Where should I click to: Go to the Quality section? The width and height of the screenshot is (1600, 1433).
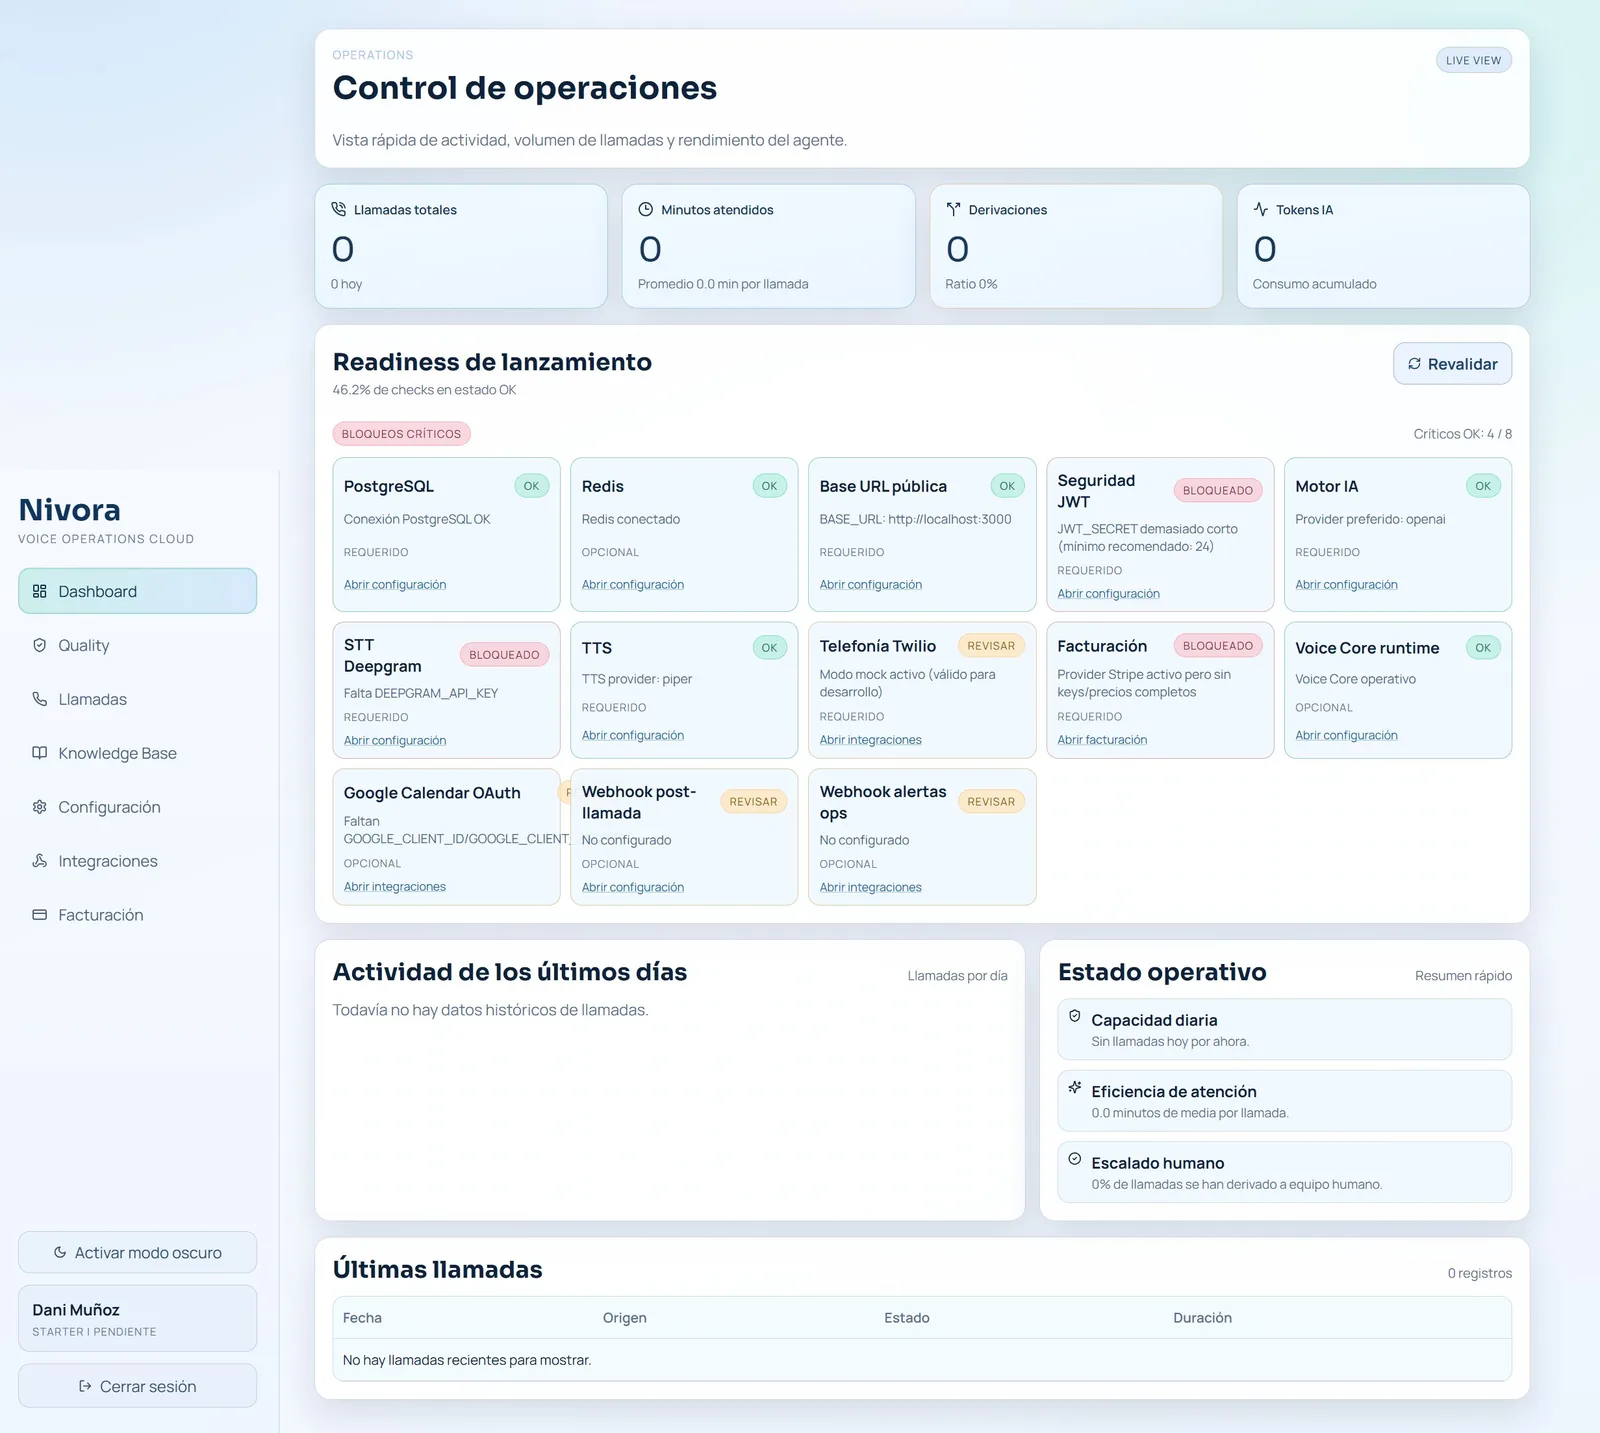point(137,645)
